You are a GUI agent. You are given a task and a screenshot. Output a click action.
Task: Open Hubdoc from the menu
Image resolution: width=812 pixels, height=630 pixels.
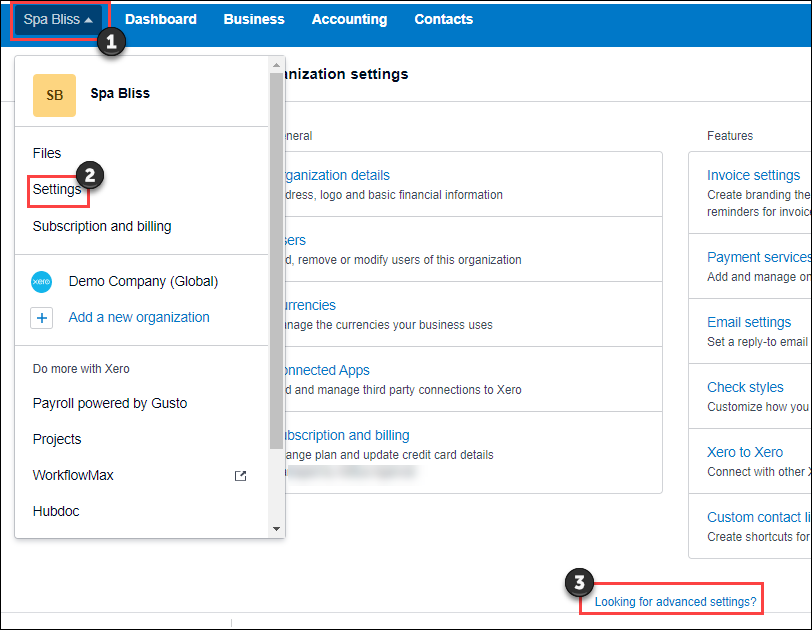click(x=56, y=511)
